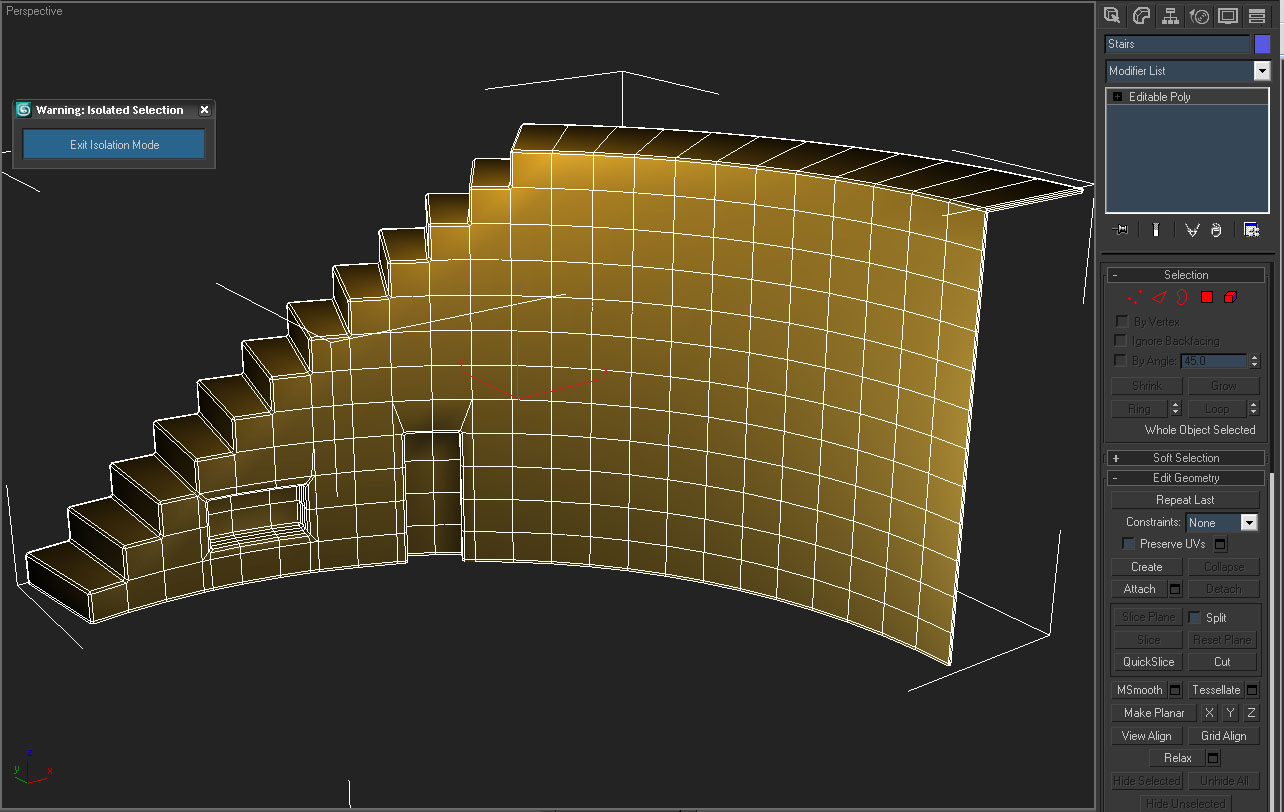
Task: Switch to the Create command panel tab
Action: point(1112,16)
